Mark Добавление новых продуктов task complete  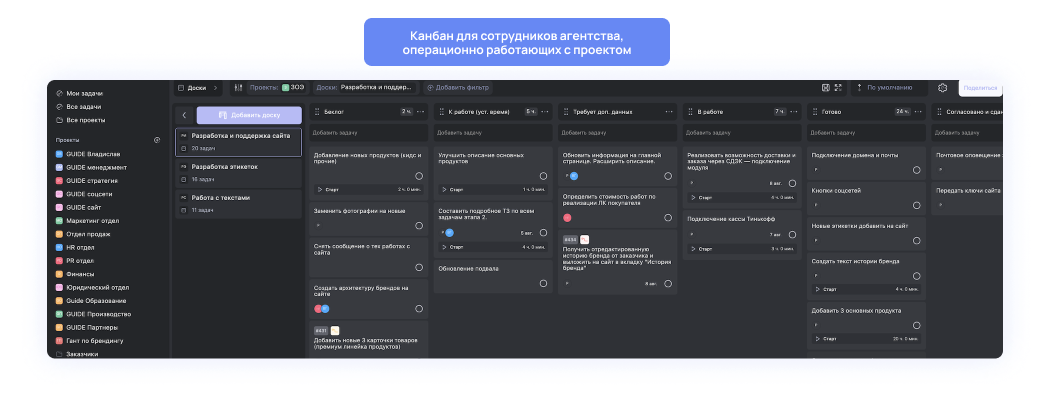point(419,176)
